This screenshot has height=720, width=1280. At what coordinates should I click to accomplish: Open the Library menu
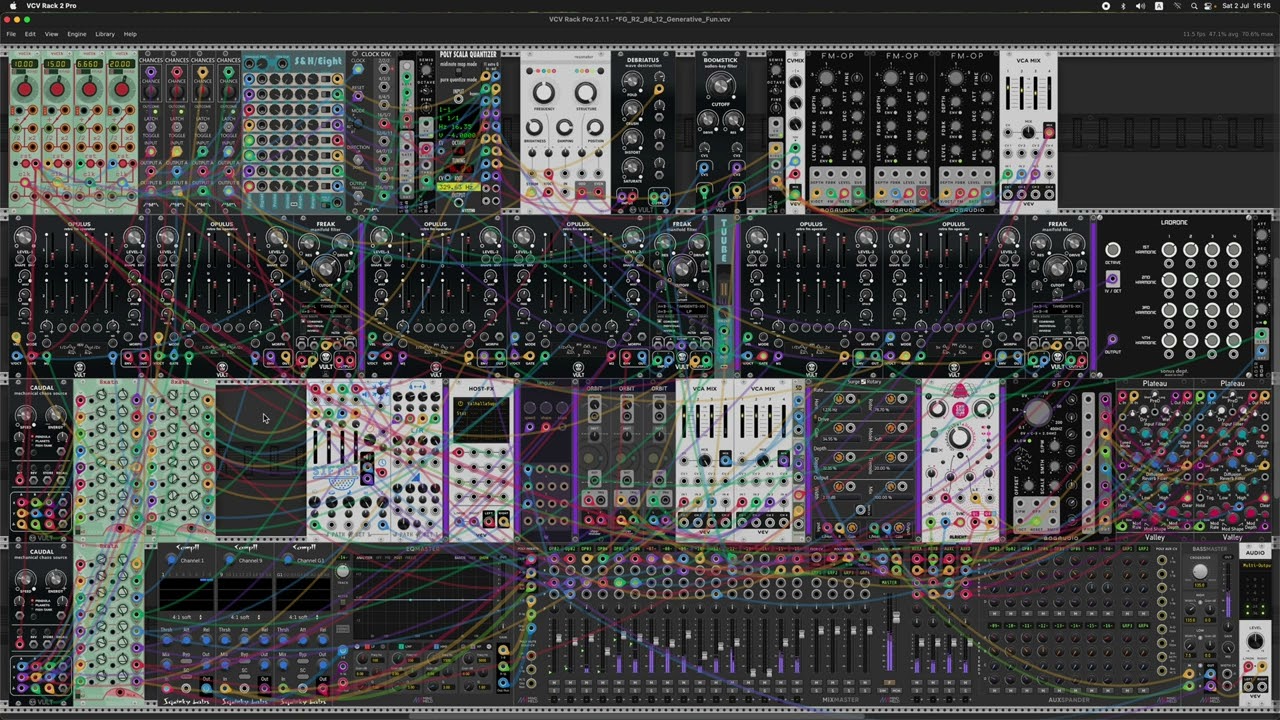(x=105, y=34)
